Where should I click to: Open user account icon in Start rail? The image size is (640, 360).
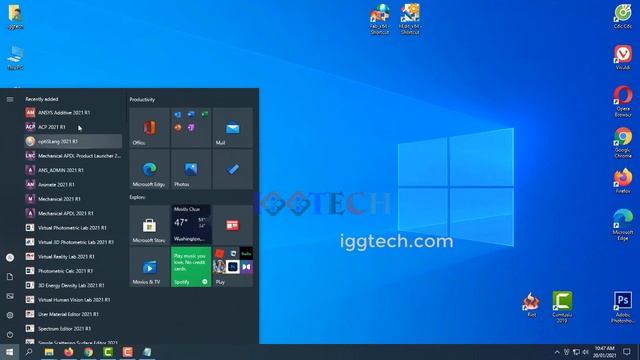click(10, 258)
